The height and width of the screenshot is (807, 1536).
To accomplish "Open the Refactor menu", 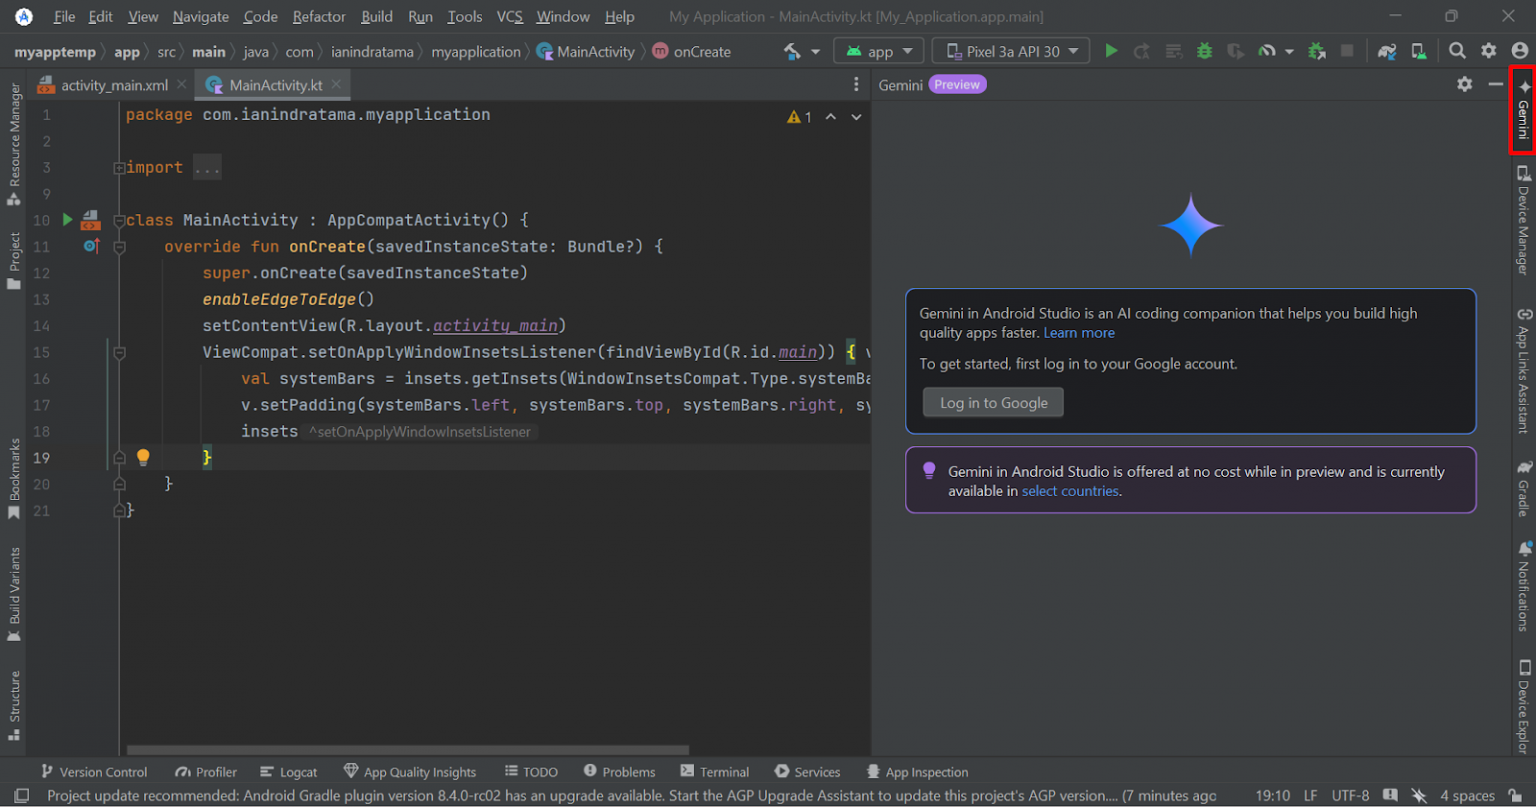I will pyautogui.click(x=318, y=16).
